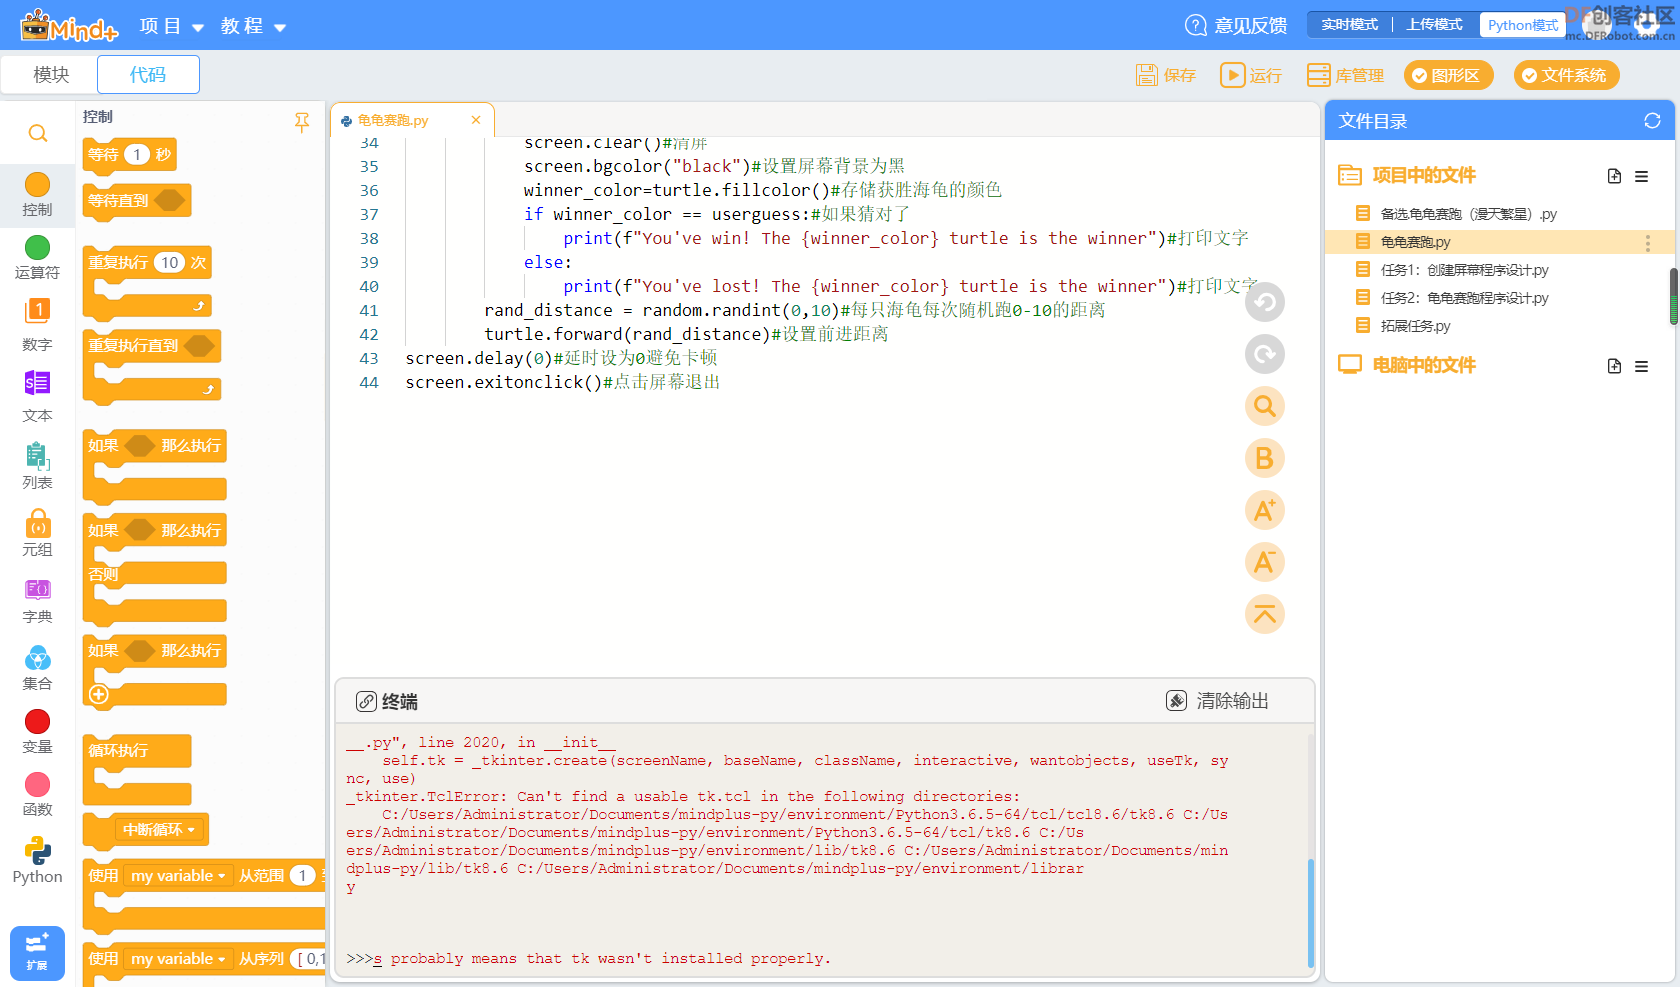The width and height of the screenshot is (1680, 987).
Task: Open 库管理
Action: (x=1345, y=75)
